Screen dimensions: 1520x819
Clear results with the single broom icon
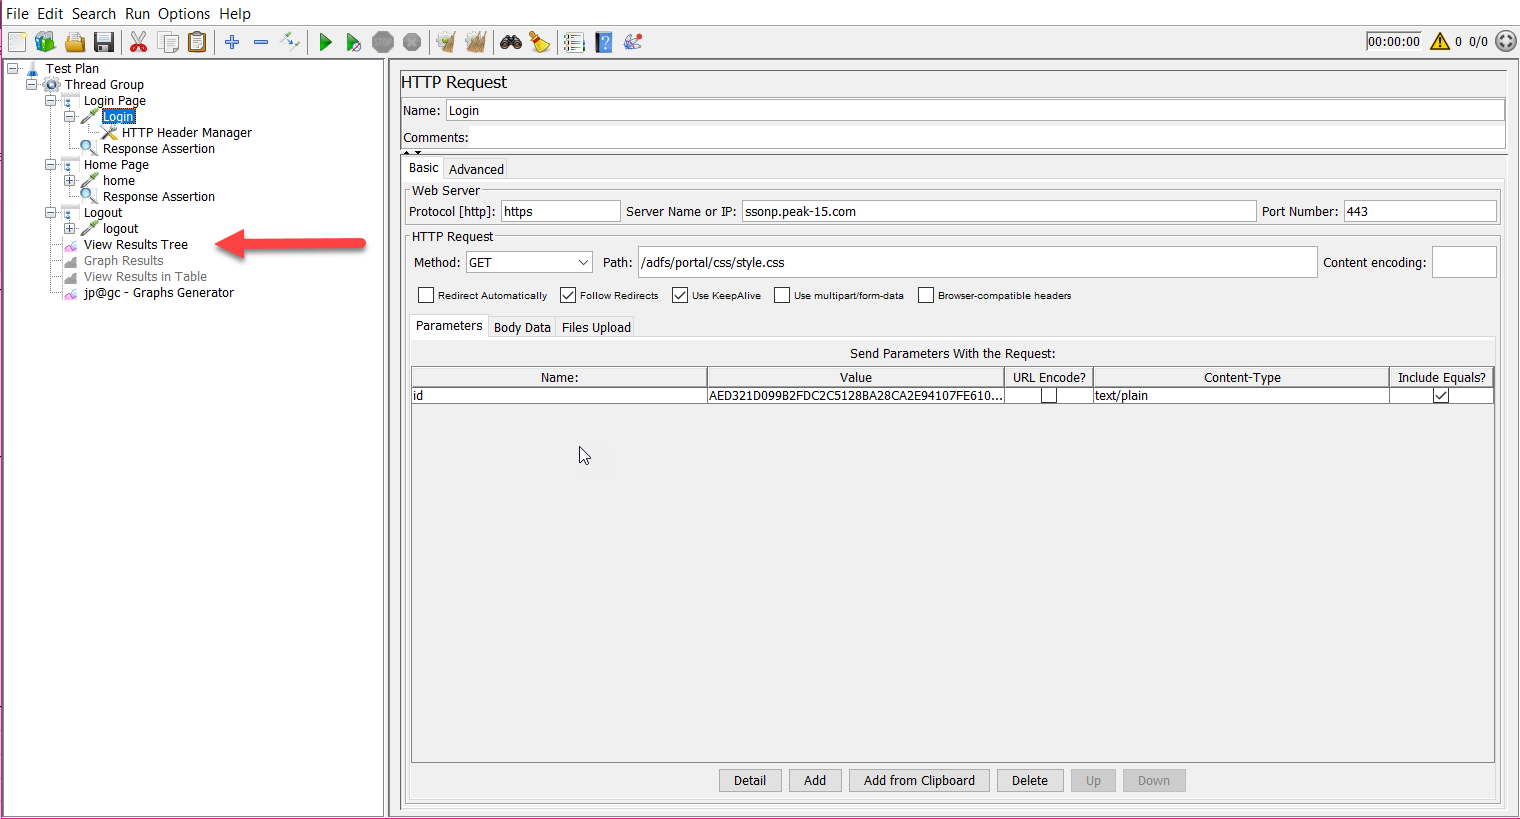tap(446, 42)
